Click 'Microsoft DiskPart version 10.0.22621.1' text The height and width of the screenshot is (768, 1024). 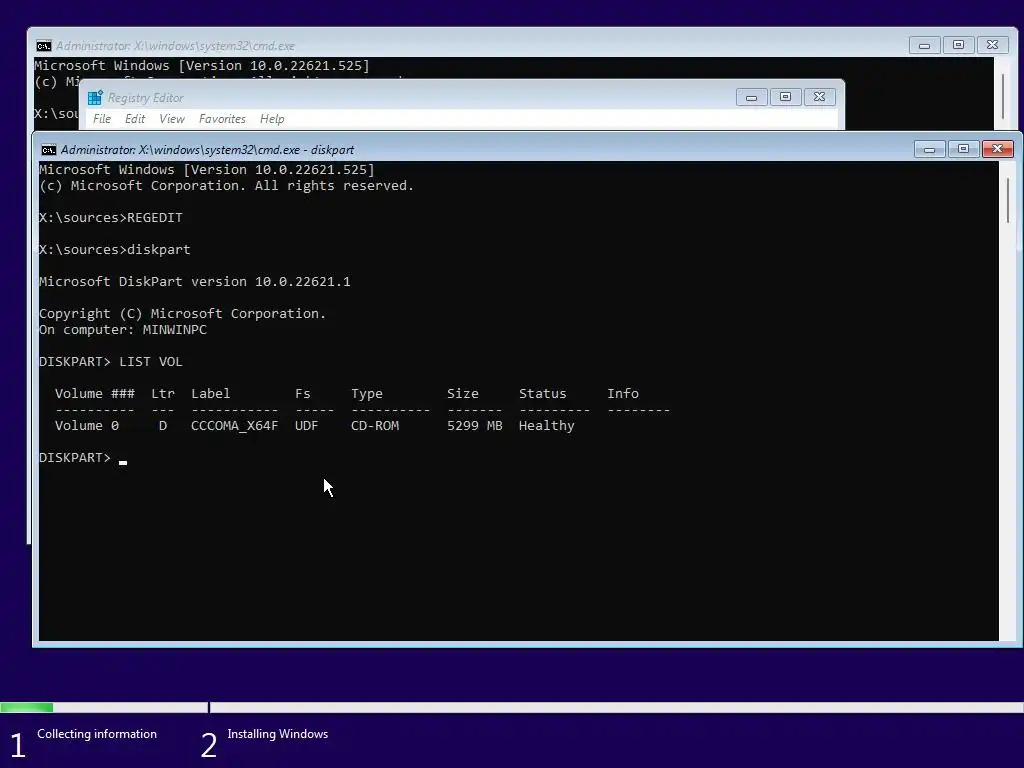[x=195, y=281]
